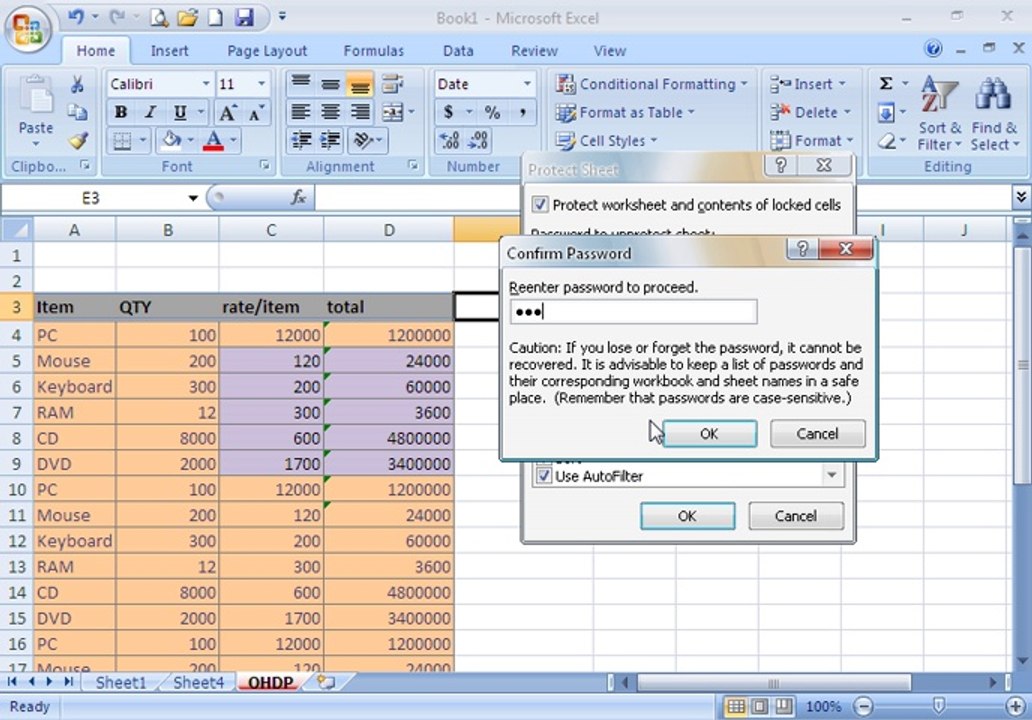
Task: Click the AutoSum sigma icon
Action: tap(886, 84)
